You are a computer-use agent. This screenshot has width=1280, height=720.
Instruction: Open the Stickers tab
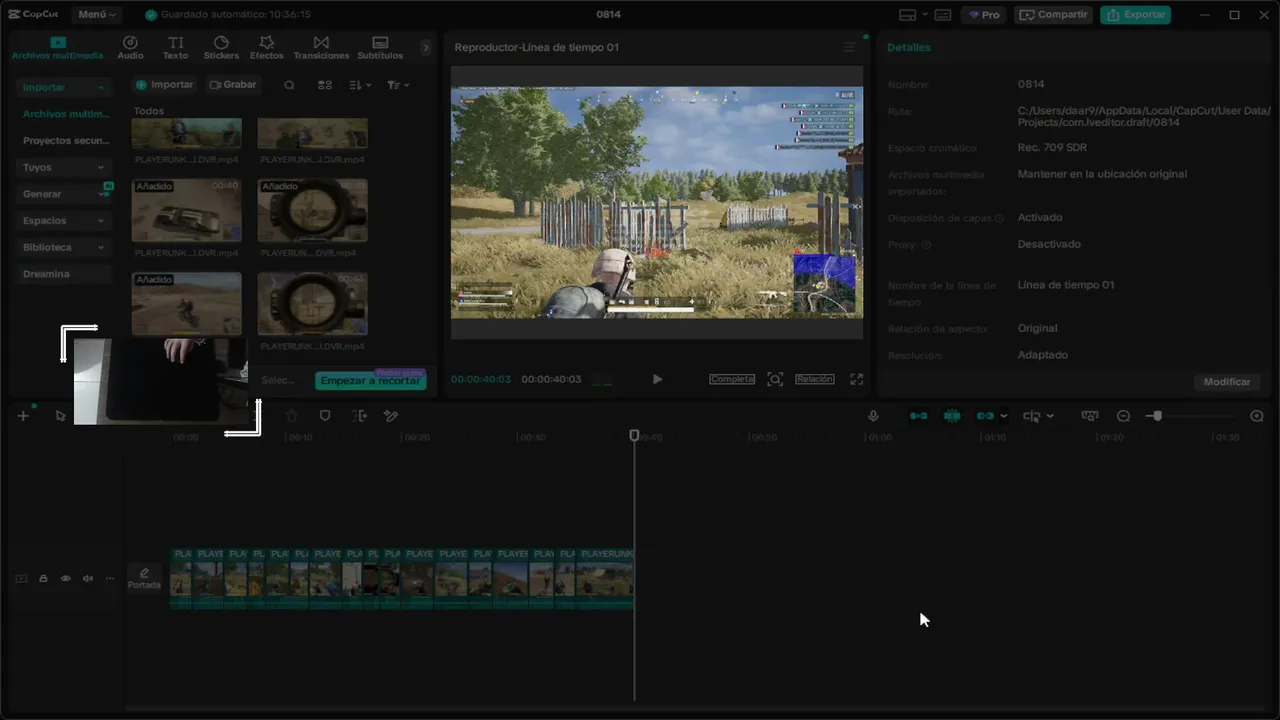coord(221,48)
